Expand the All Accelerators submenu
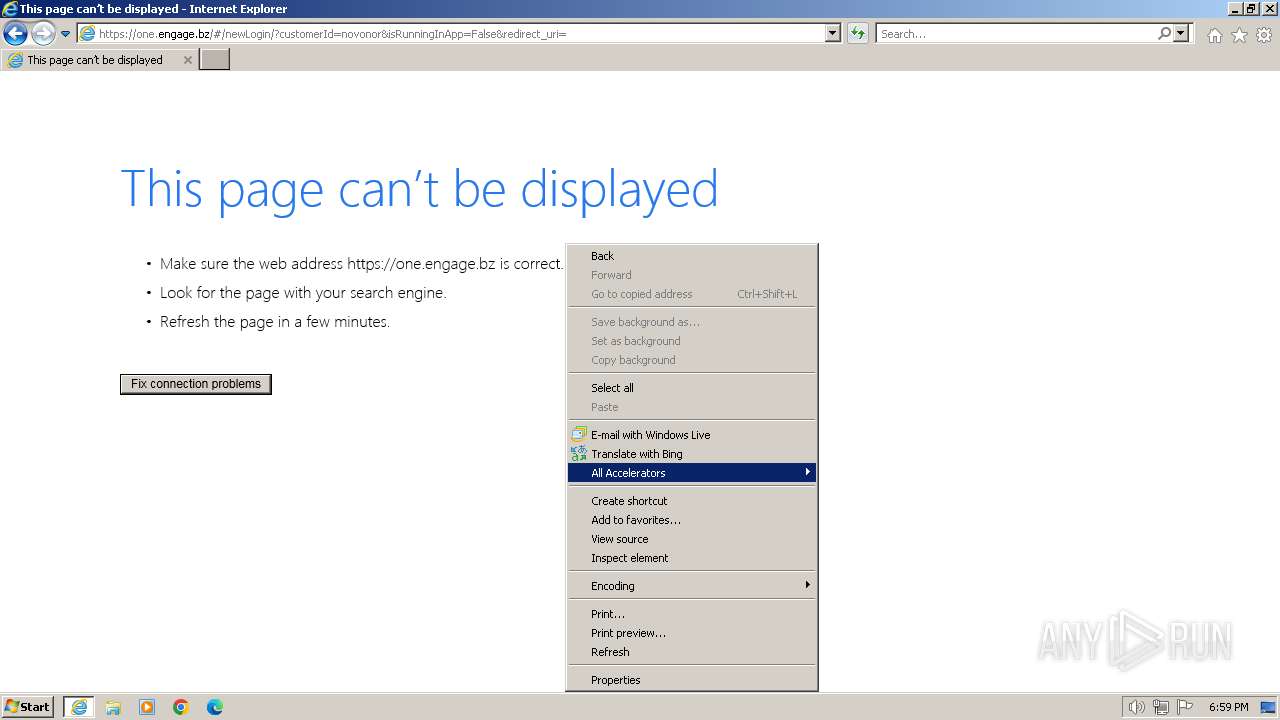The width and height of the screenshot is (1280, 720). point(692,473)
